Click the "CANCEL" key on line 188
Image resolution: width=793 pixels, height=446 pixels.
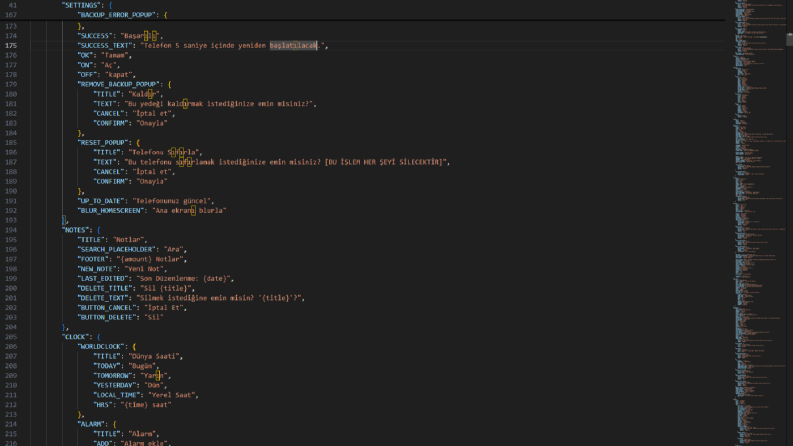109,172
